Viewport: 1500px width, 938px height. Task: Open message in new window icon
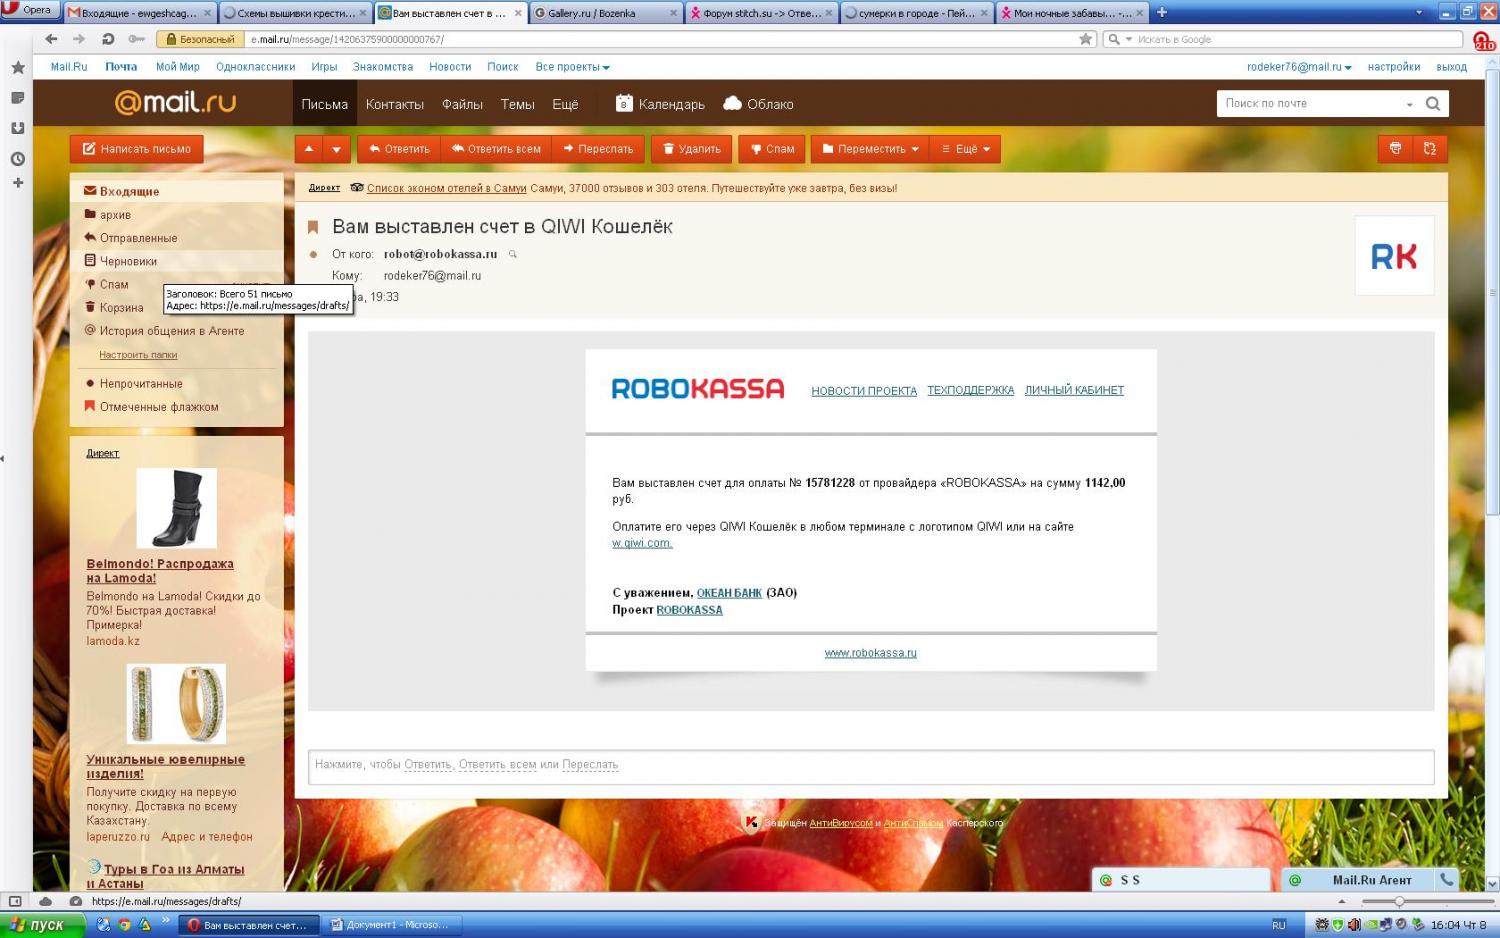pyautogui.click(x=1429, y=149)
